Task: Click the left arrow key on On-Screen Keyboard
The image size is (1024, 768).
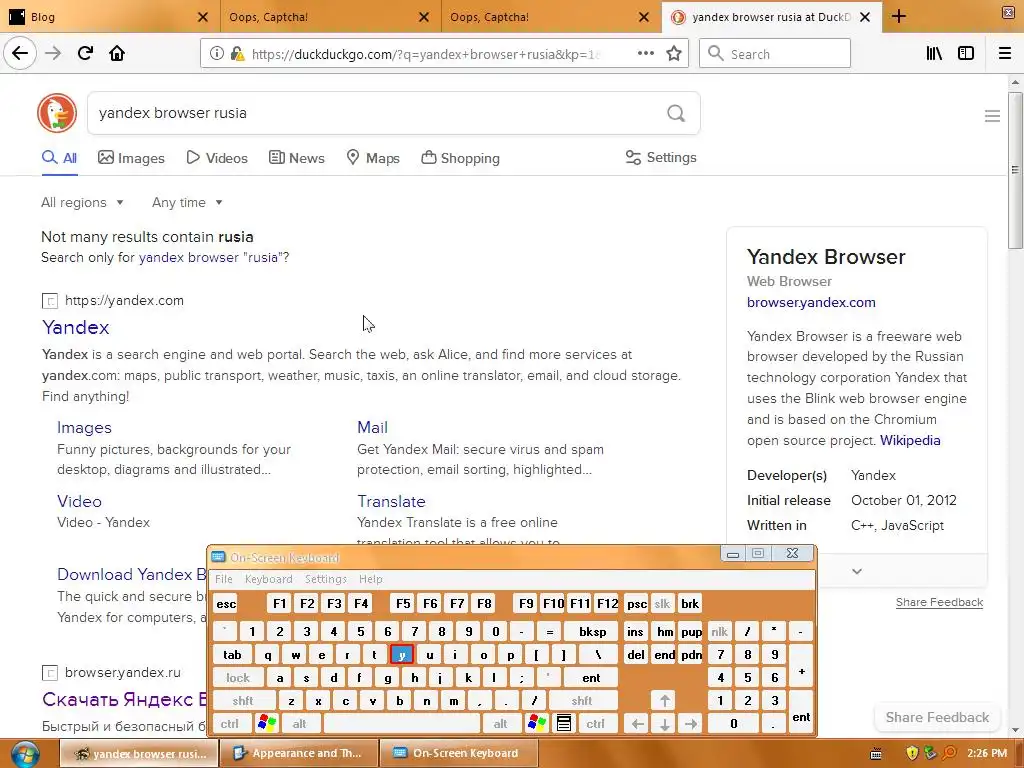Action: click(637, 724)
